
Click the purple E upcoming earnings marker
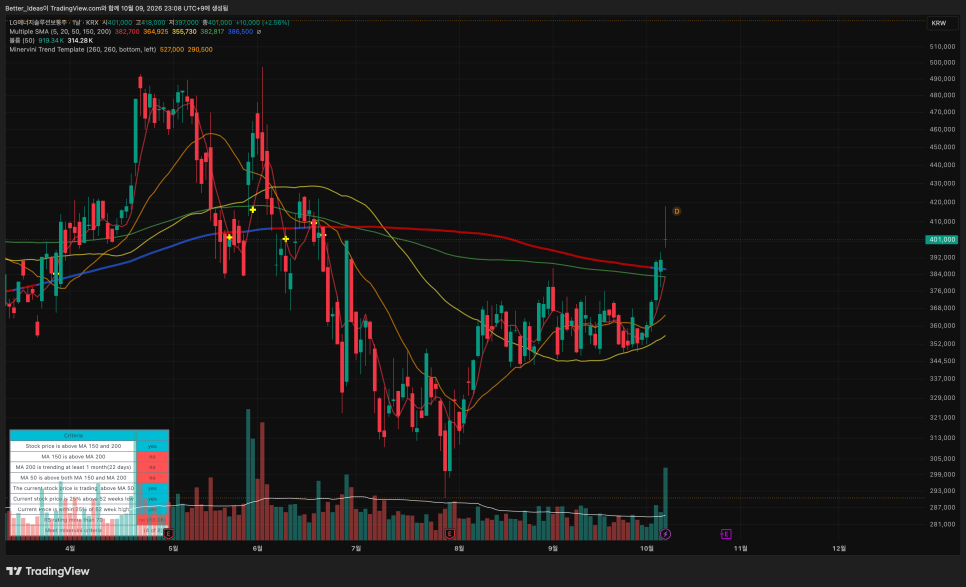pyautogui.click(x=726, y=534)
